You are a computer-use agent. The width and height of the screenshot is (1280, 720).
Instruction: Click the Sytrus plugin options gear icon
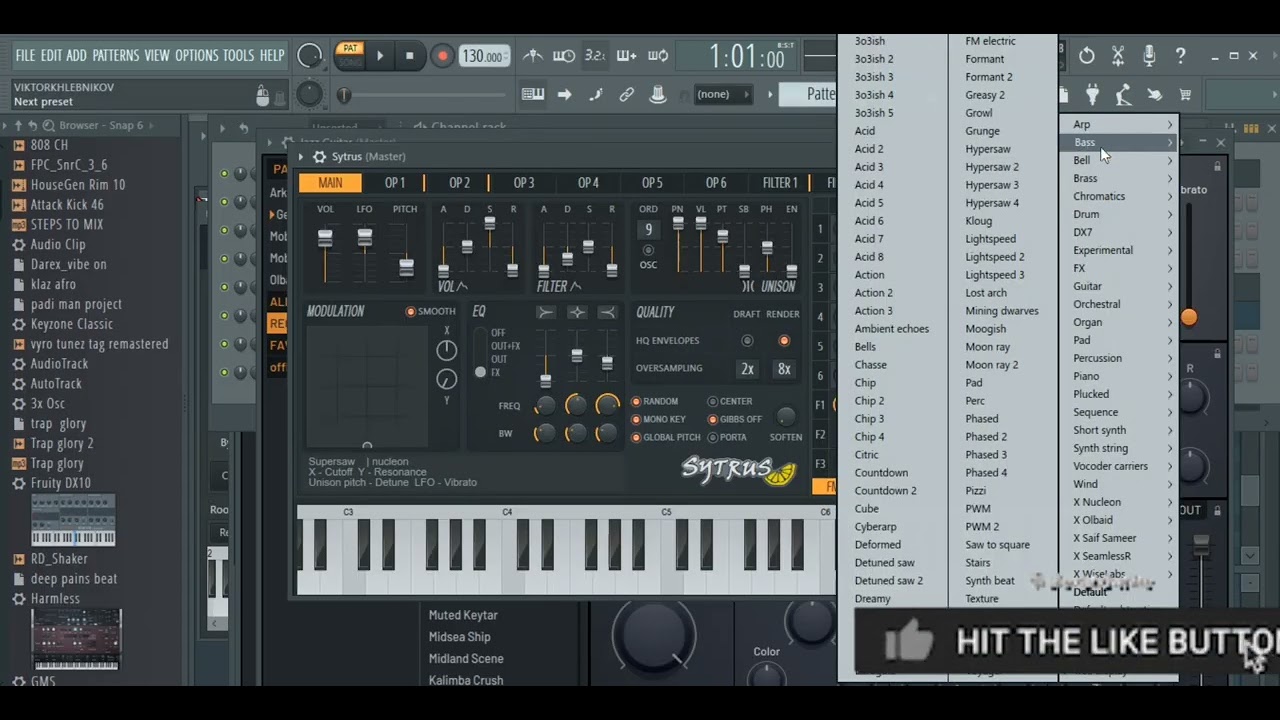click(319, 157)
